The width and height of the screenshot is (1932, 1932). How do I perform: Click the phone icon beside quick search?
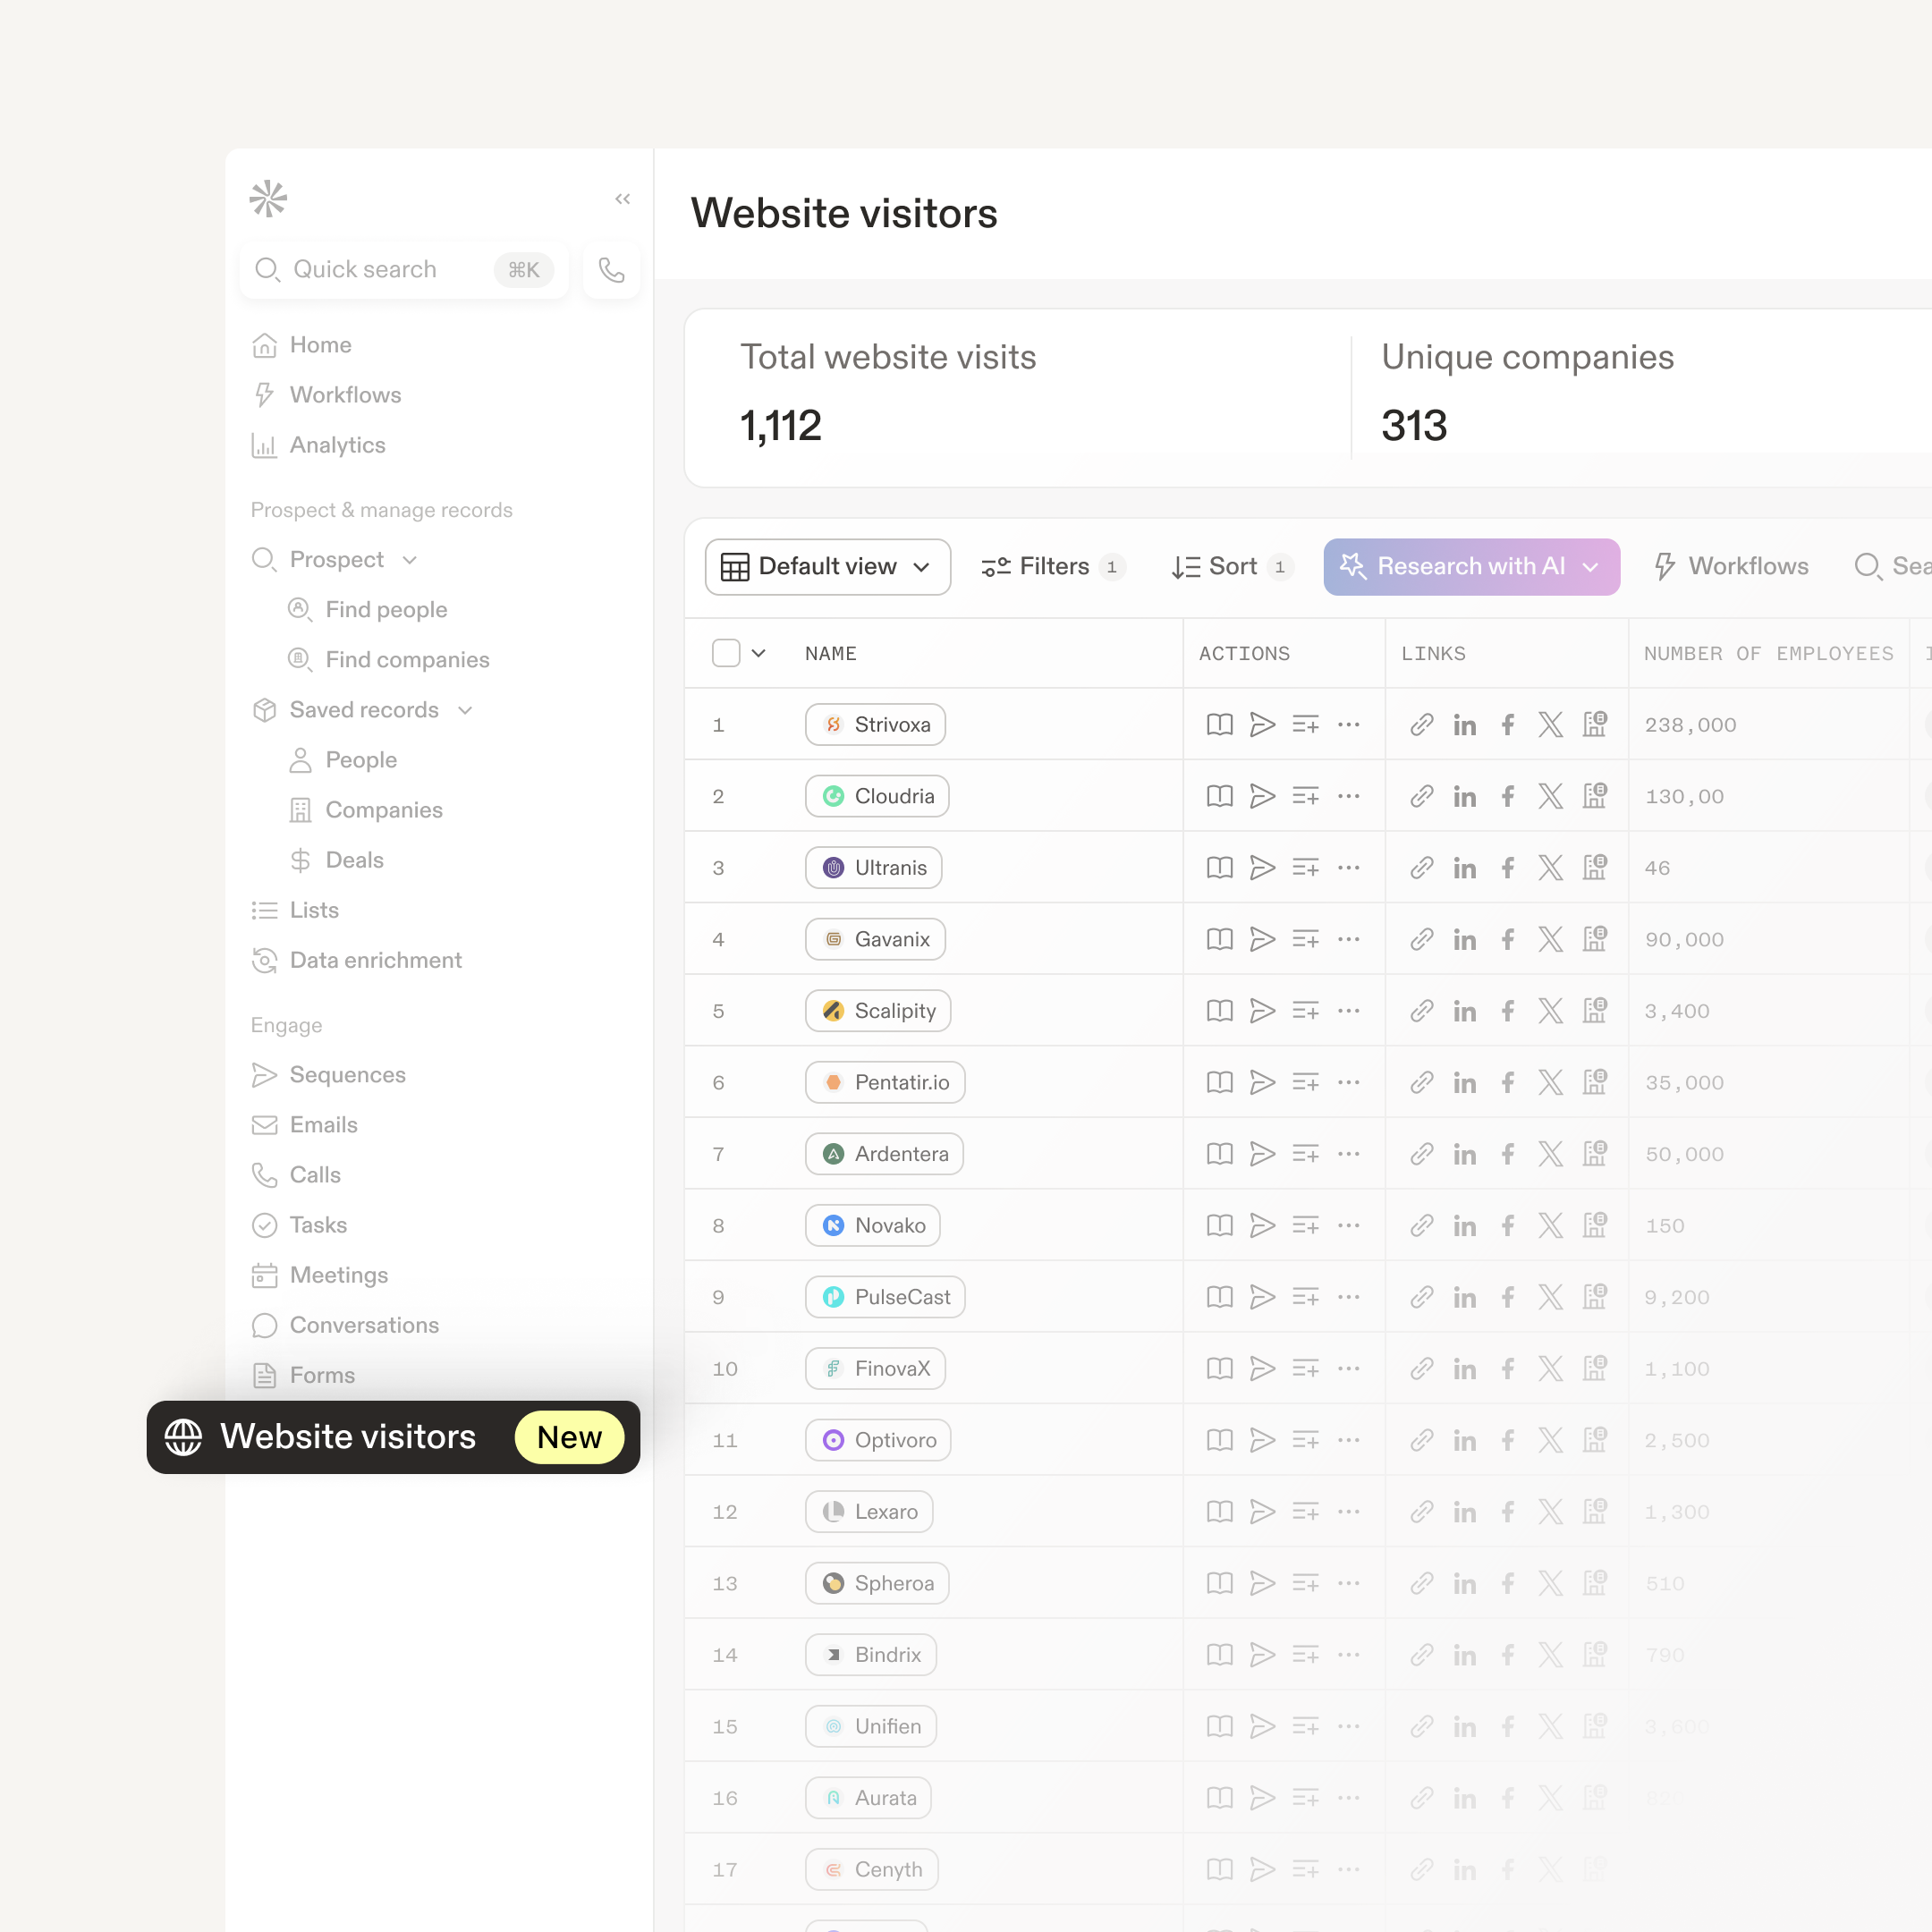pos(611,269)
